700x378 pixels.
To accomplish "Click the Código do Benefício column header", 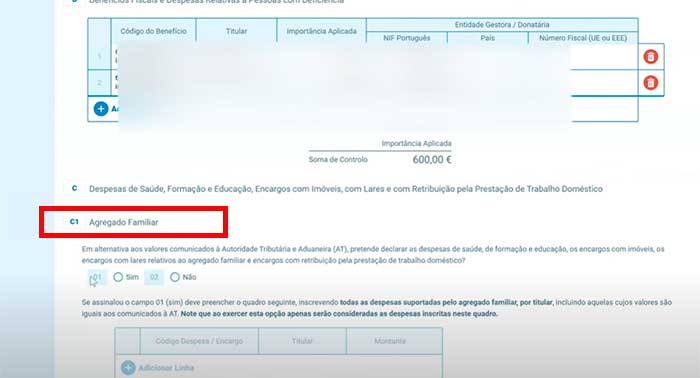I will pyautogui.click(x=154, y=31).
